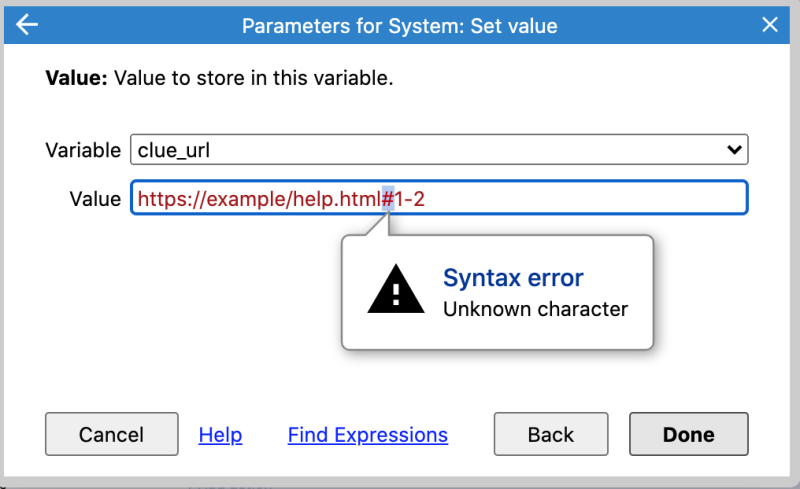Click the Variable label beside the dropdown

[x=83, y=150]
